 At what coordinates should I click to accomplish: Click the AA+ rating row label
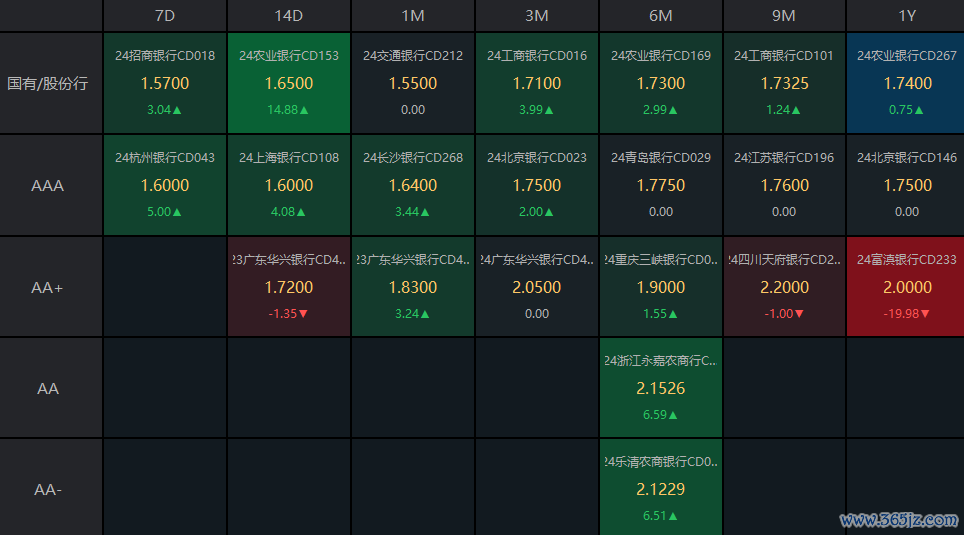pos(51,287)
